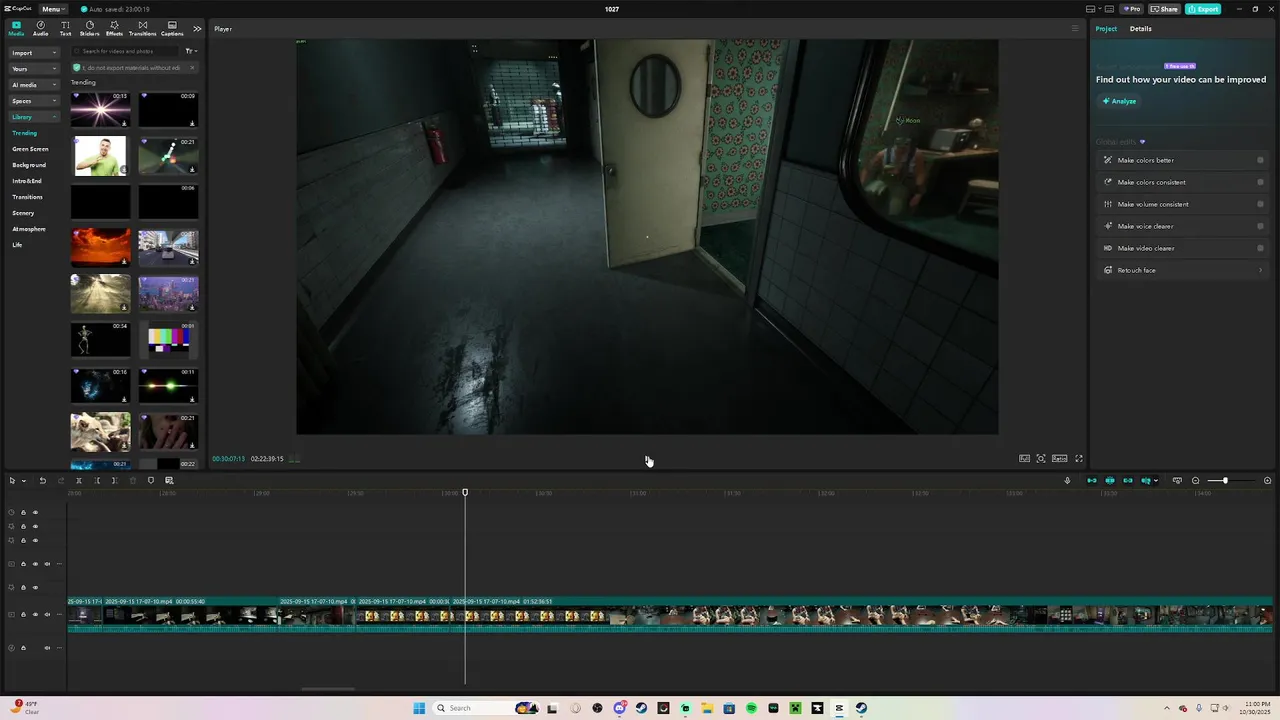
Task: Click the Delete left split icon
Action: (97, 481)
